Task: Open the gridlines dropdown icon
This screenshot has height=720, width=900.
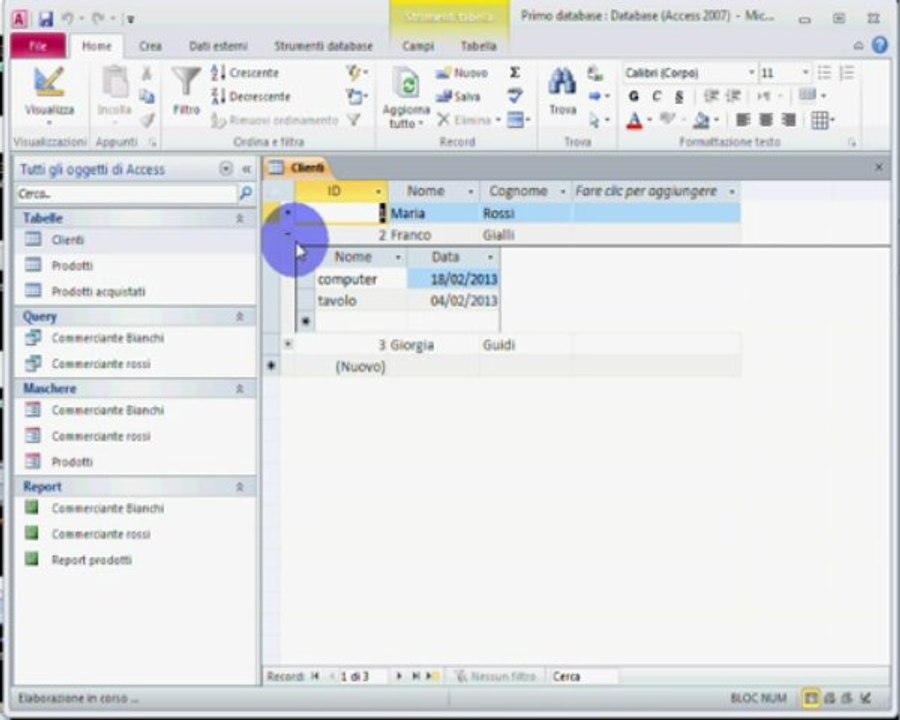Action: coord(821,120)
